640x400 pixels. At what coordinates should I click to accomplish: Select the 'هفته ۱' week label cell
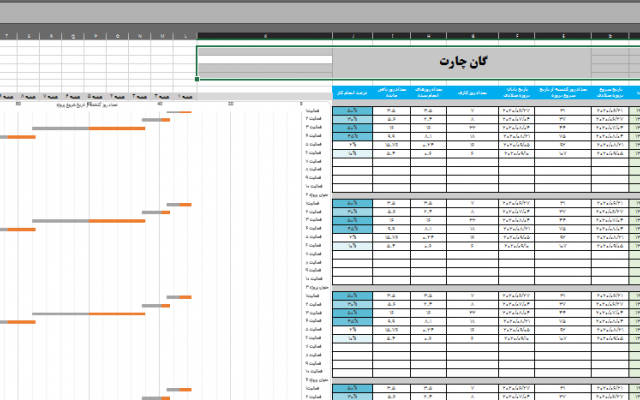186,96
